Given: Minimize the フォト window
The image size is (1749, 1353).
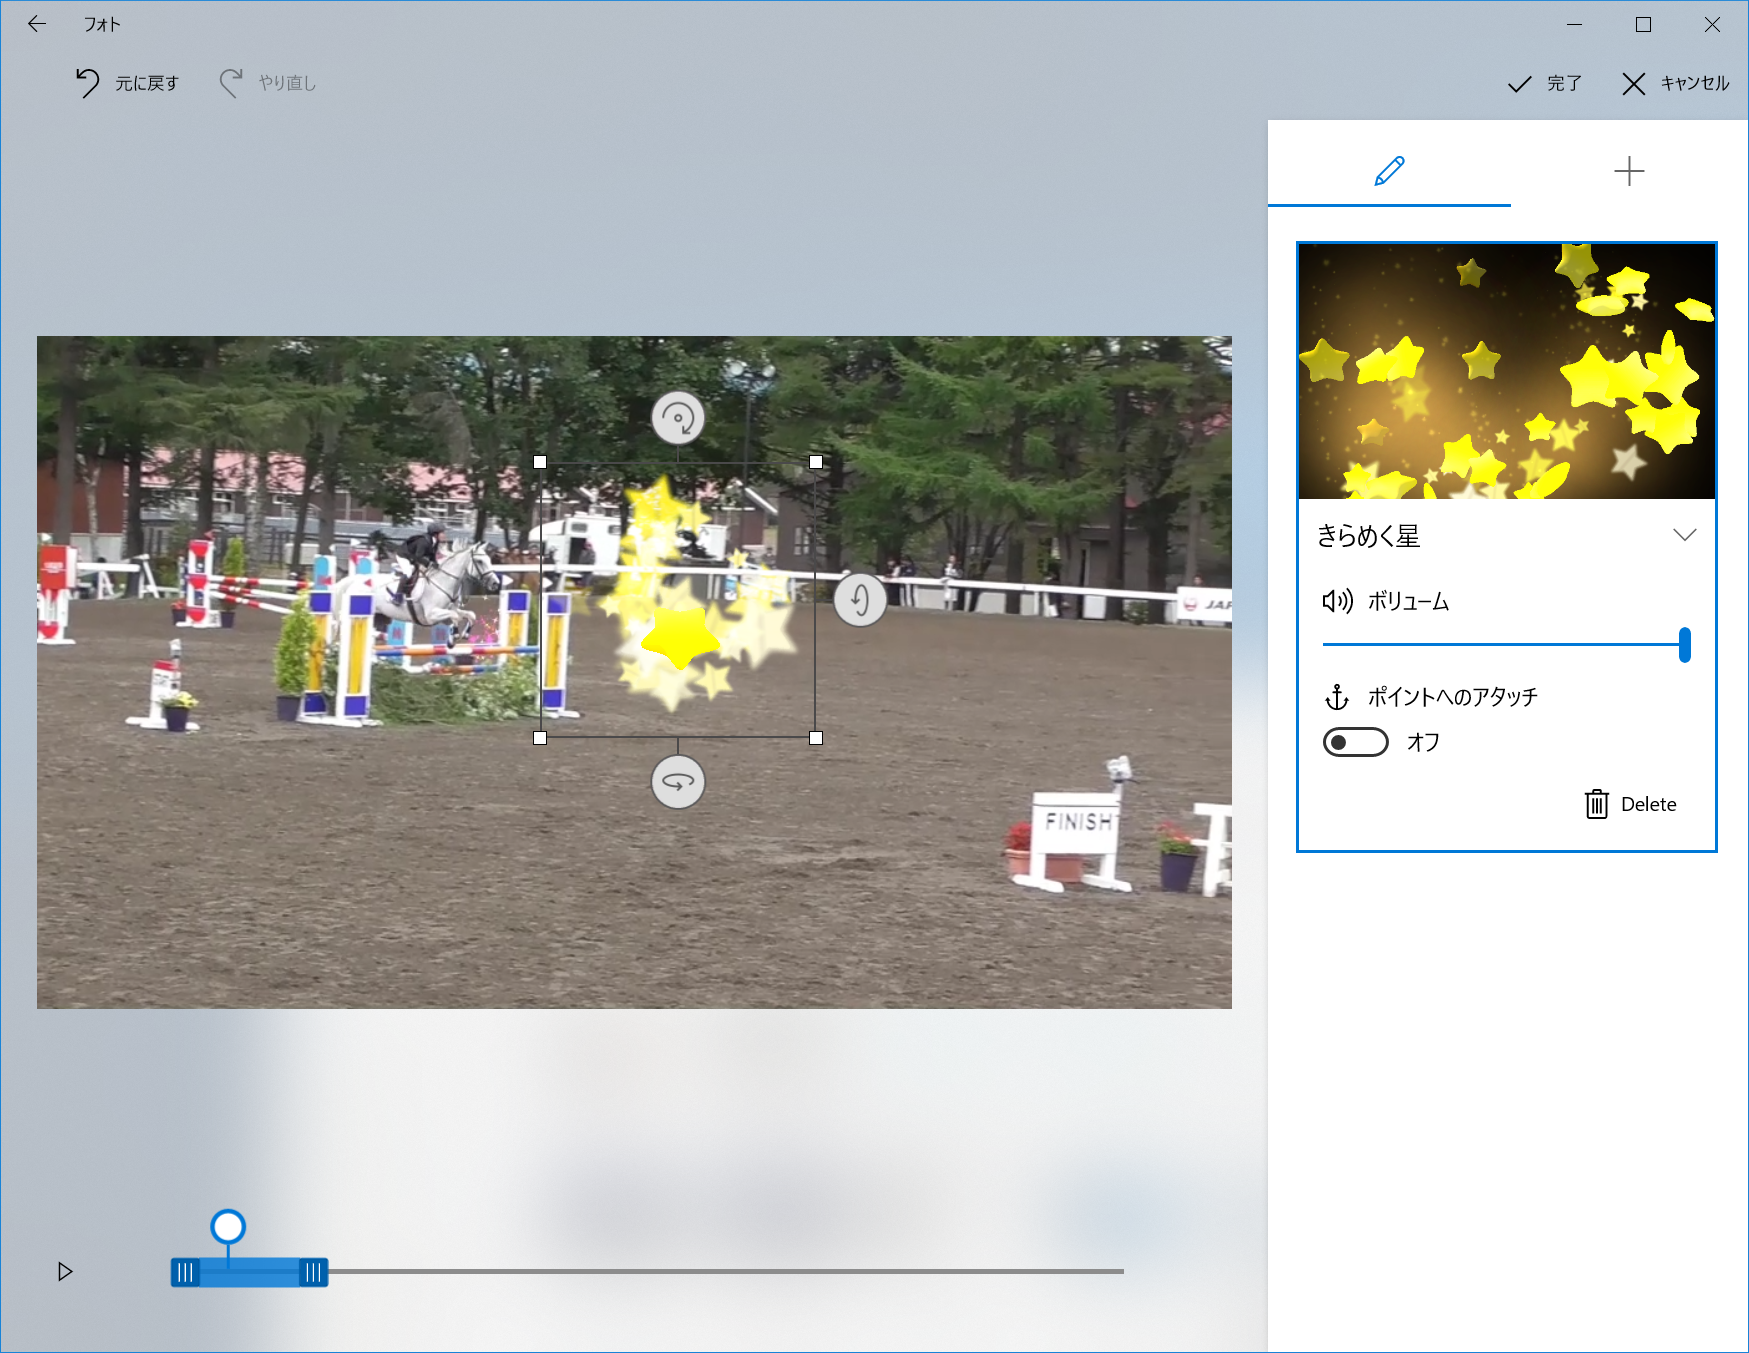Looking at the screenshot, I should [1574, 24].
